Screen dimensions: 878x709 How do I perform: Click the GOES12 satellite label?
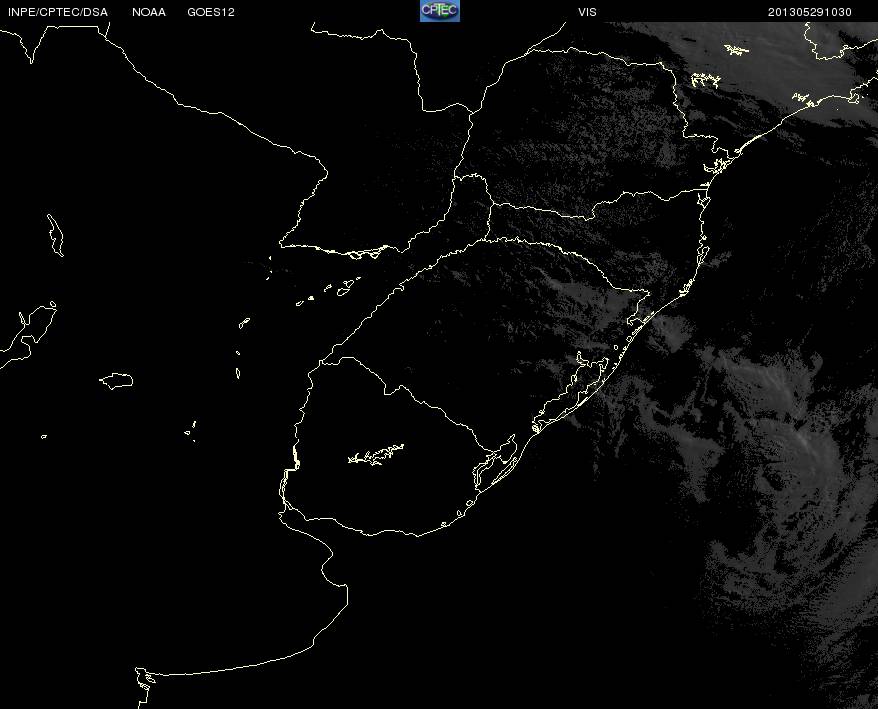[211, 12]
